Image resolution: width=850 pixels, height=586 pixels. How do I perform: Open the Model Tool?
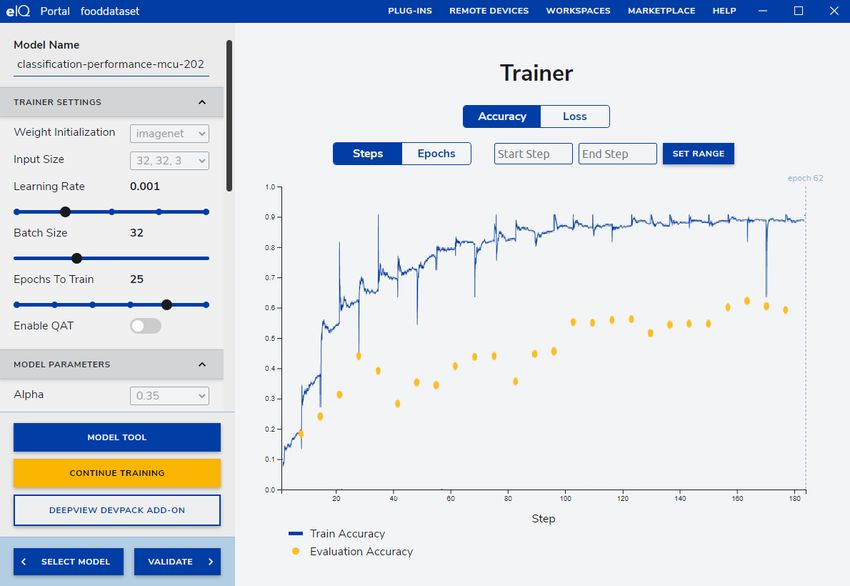117,437
